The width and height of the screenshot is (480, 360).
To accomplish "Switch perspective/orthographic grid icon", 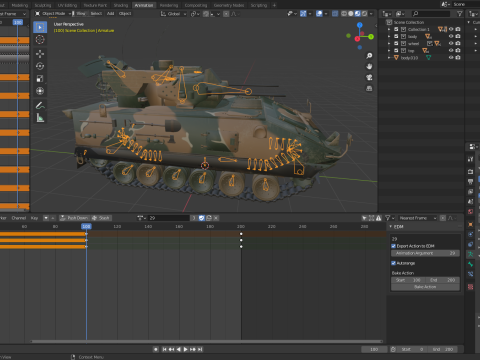I will click(x=369, y=88).
